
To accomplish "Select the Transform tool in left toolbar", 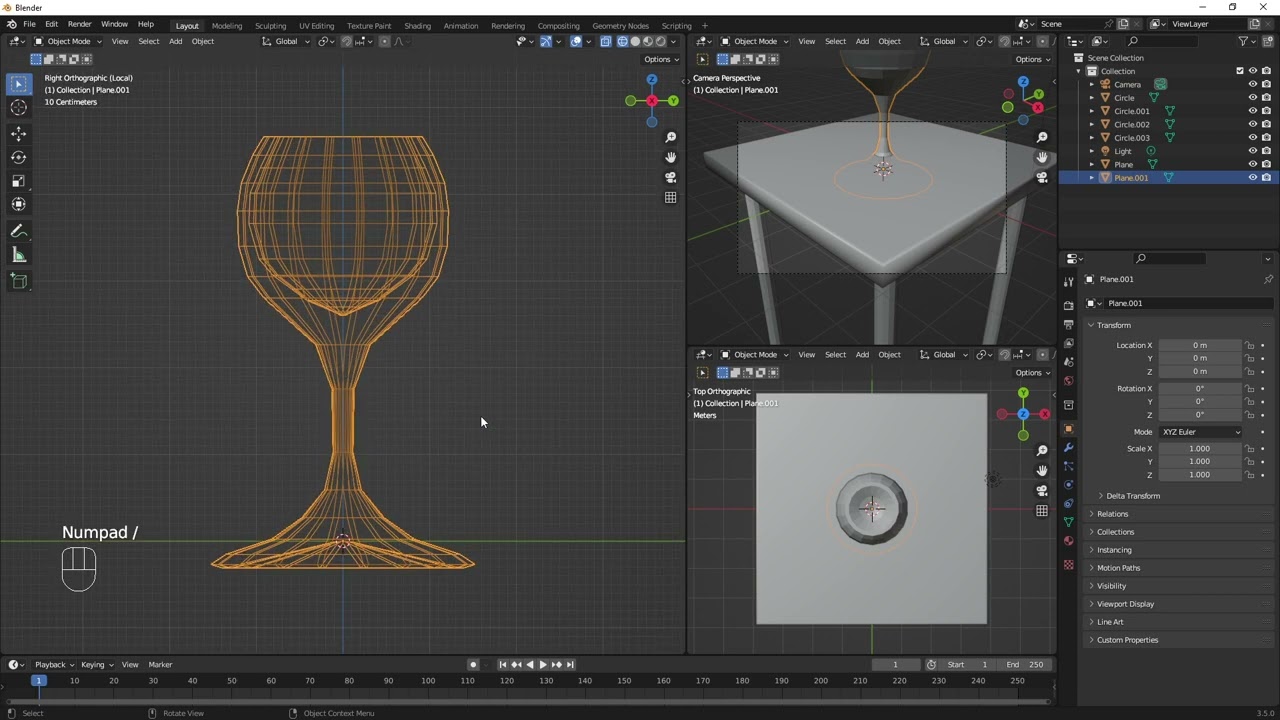I will 19,204.
